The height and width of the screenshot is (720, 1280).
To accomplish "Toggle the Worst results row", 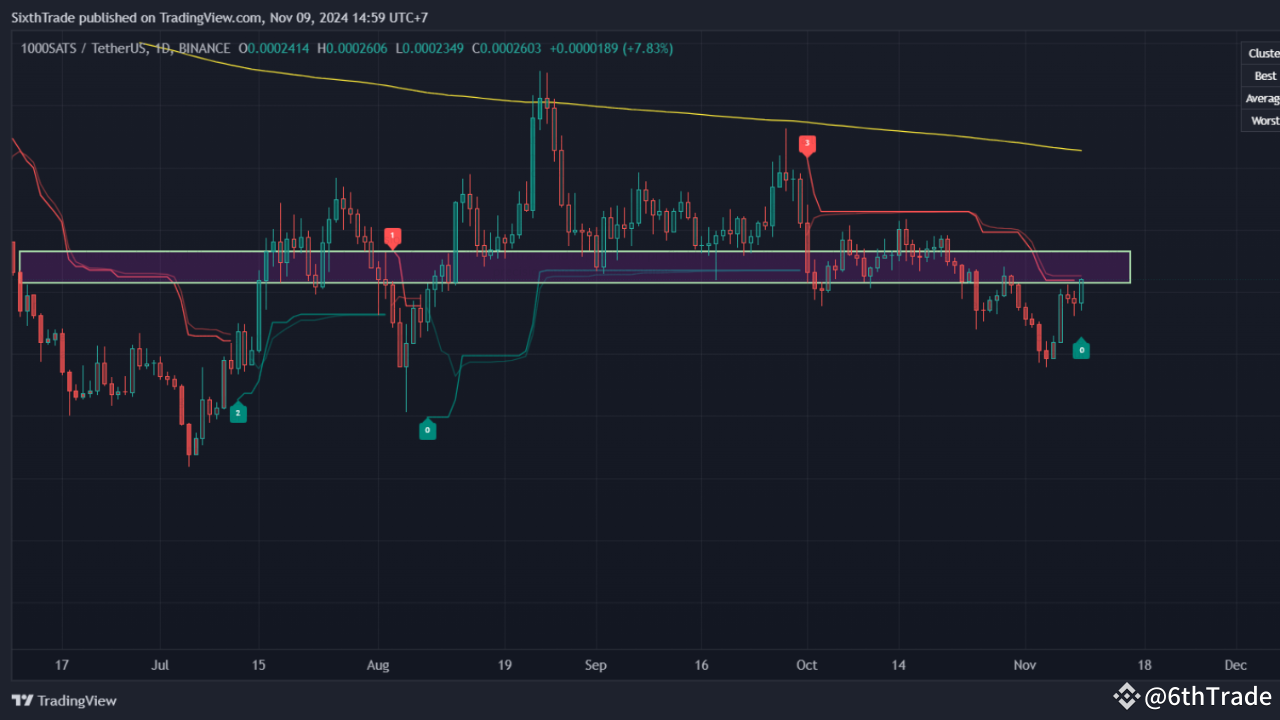I will 1263,119.
